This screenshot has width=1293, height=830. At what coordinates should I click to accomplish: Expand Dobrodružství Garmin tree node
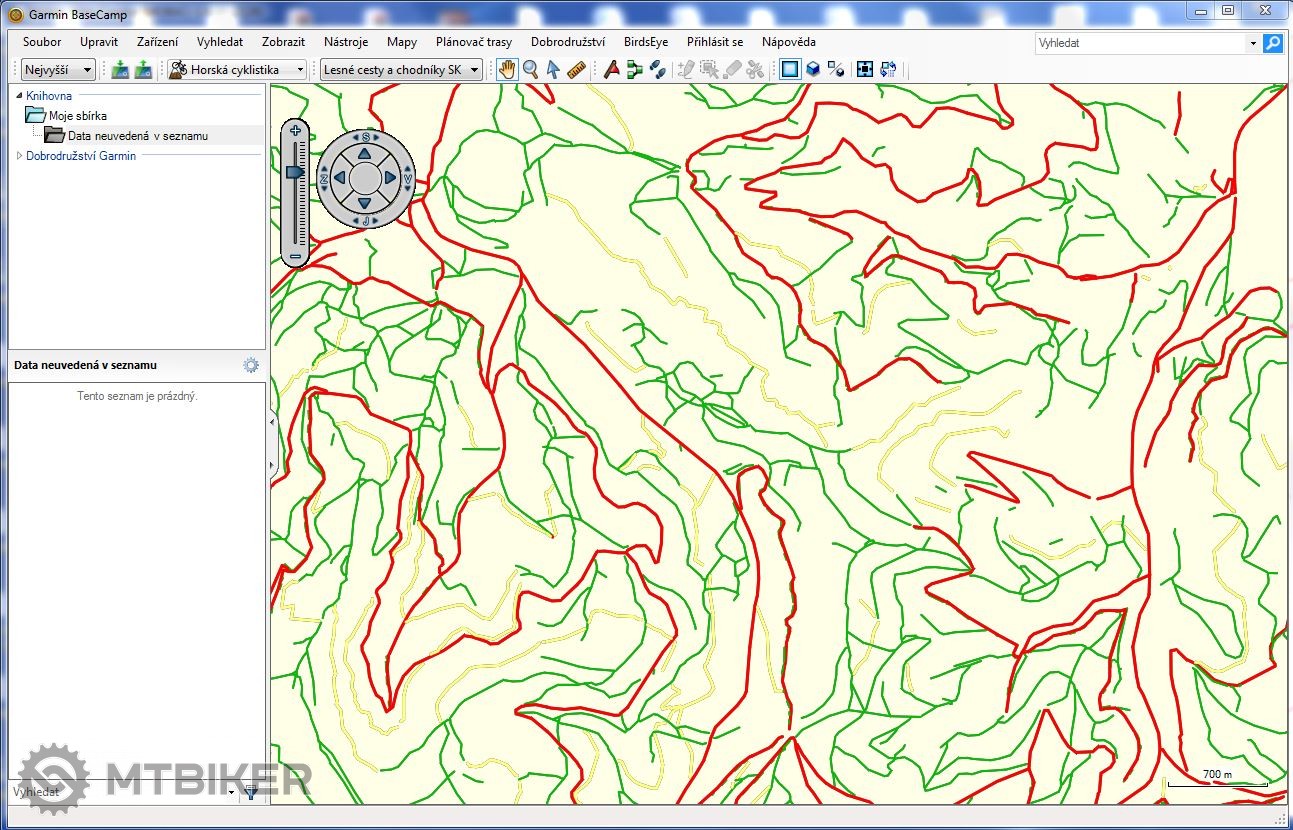click(19, 156)
